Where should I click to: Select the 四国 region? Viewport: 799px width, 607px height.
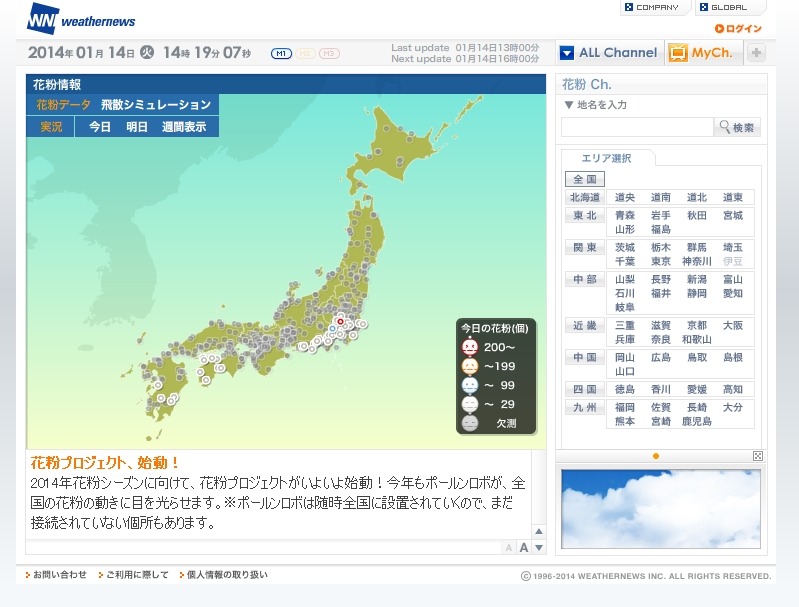(584, 389)
